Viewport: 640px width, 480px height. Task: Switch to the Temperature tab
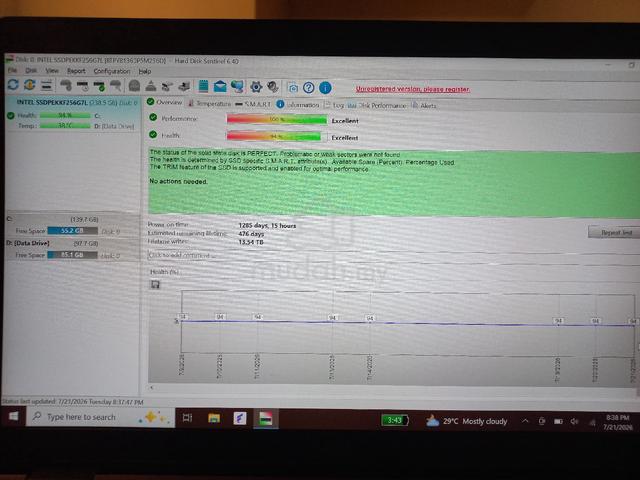[x=210, y=104]
